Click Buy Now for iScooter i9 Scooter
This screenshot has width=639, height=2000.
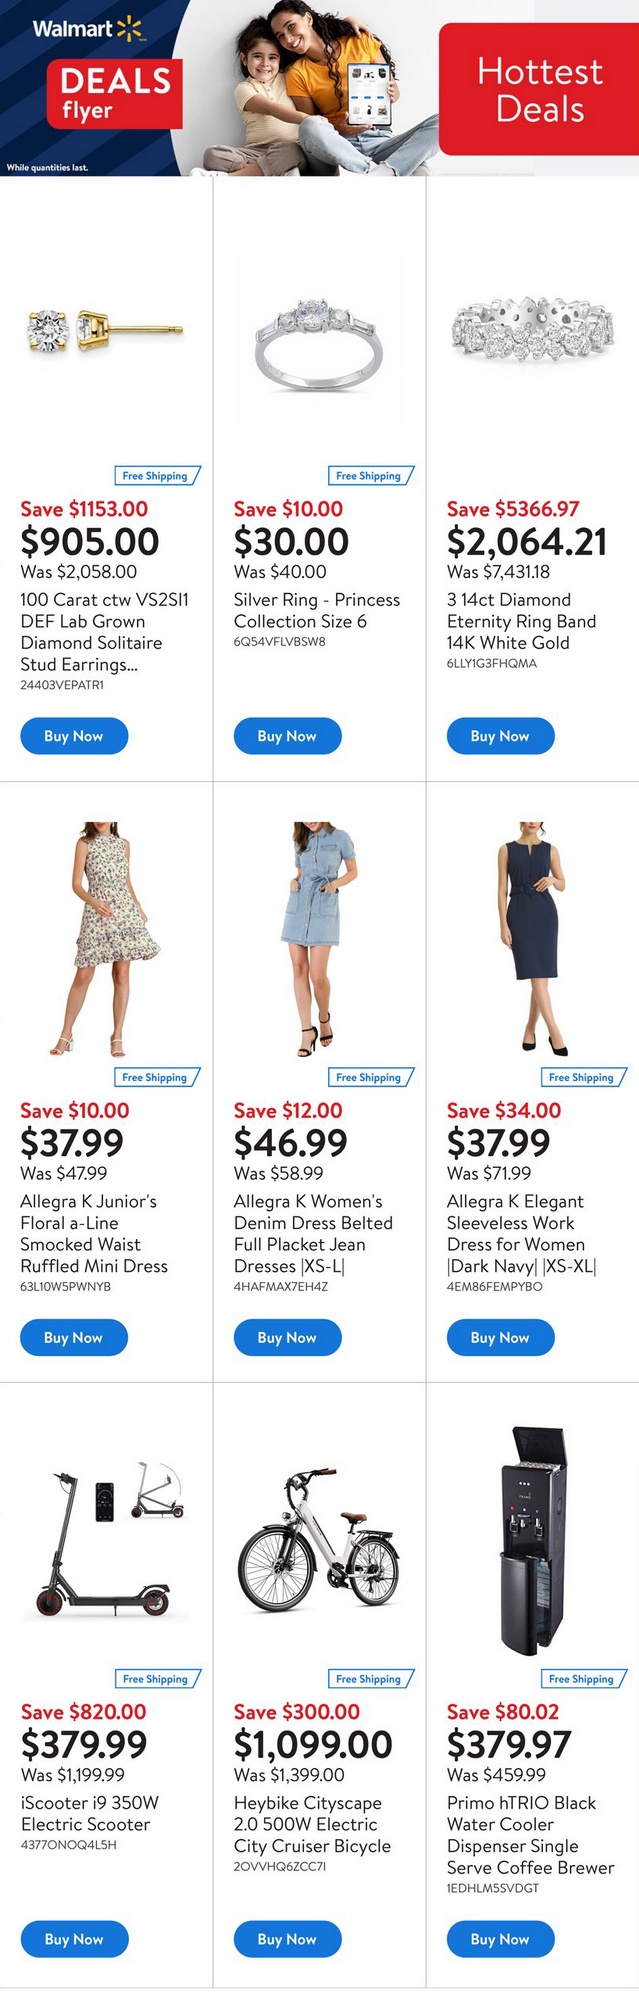coord(74,1939)
